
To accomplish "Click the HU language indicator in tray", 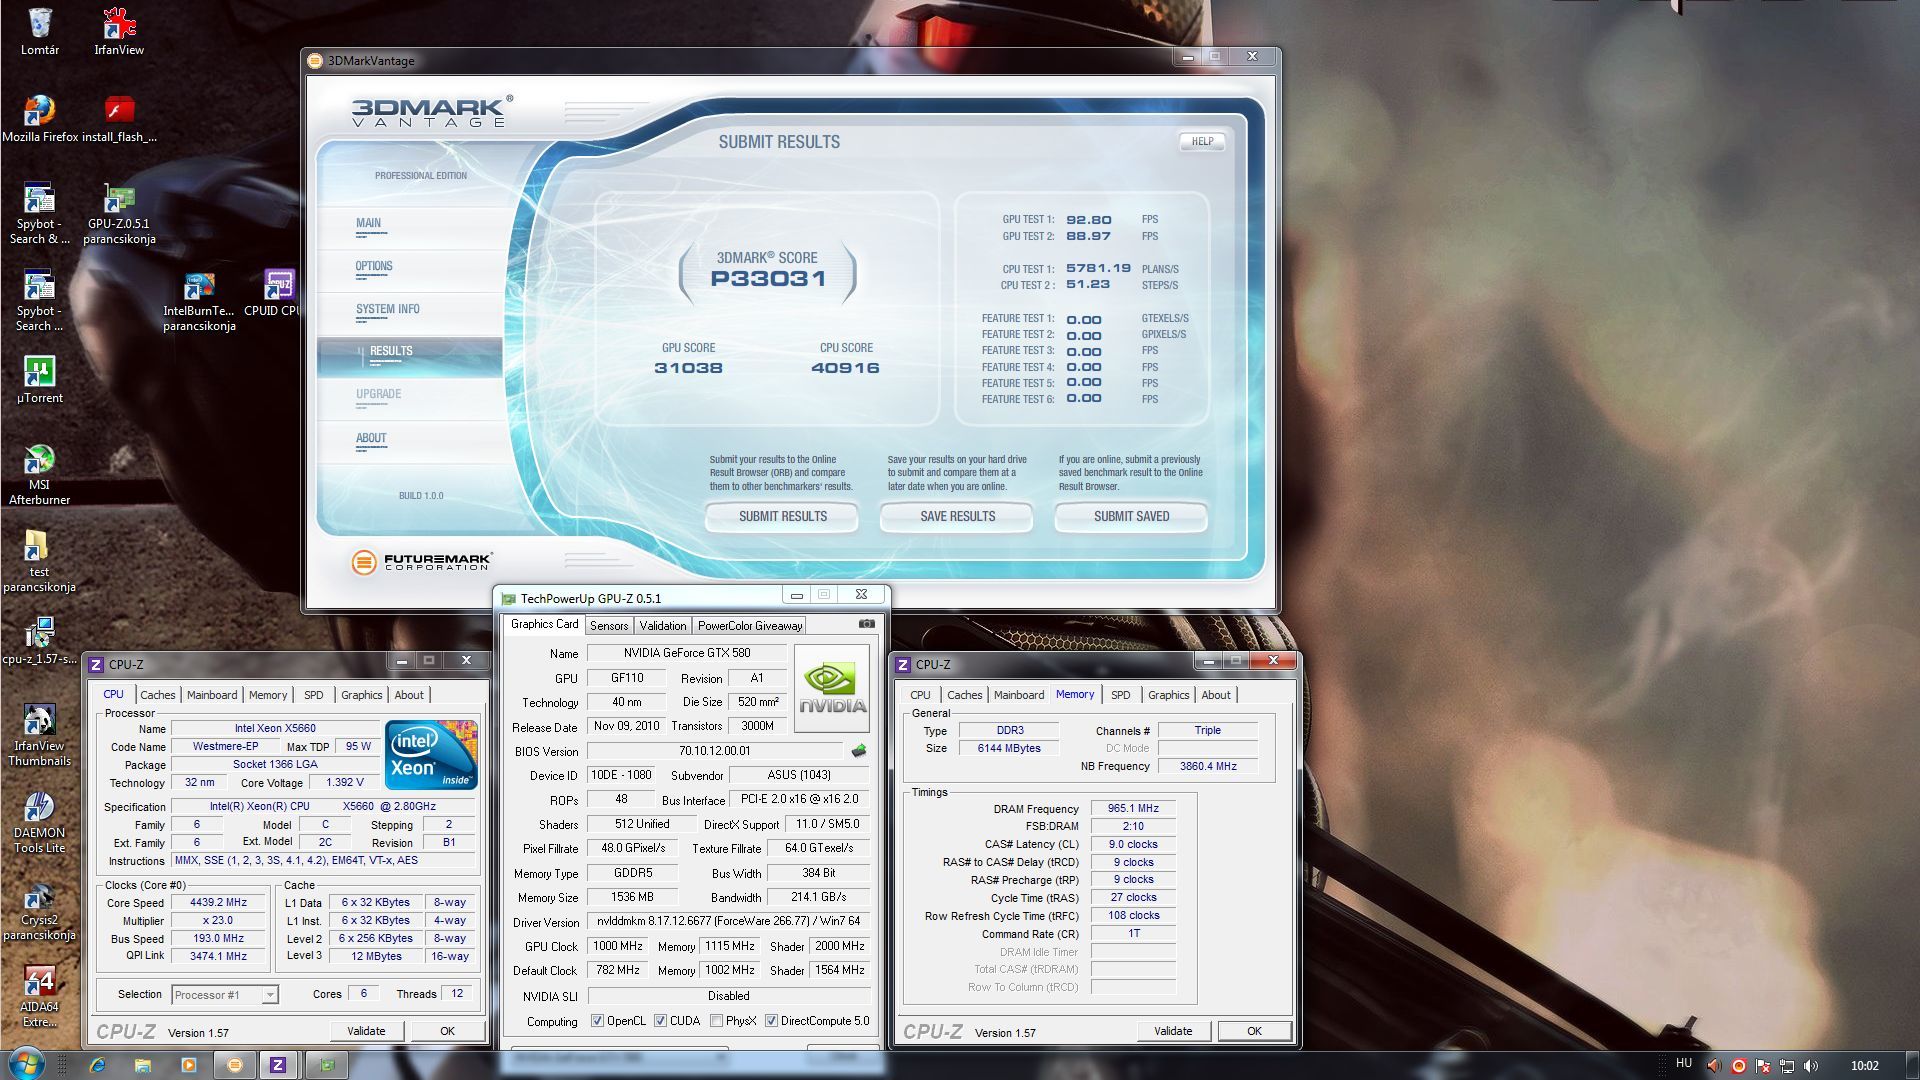I will click(1684, 1064).
